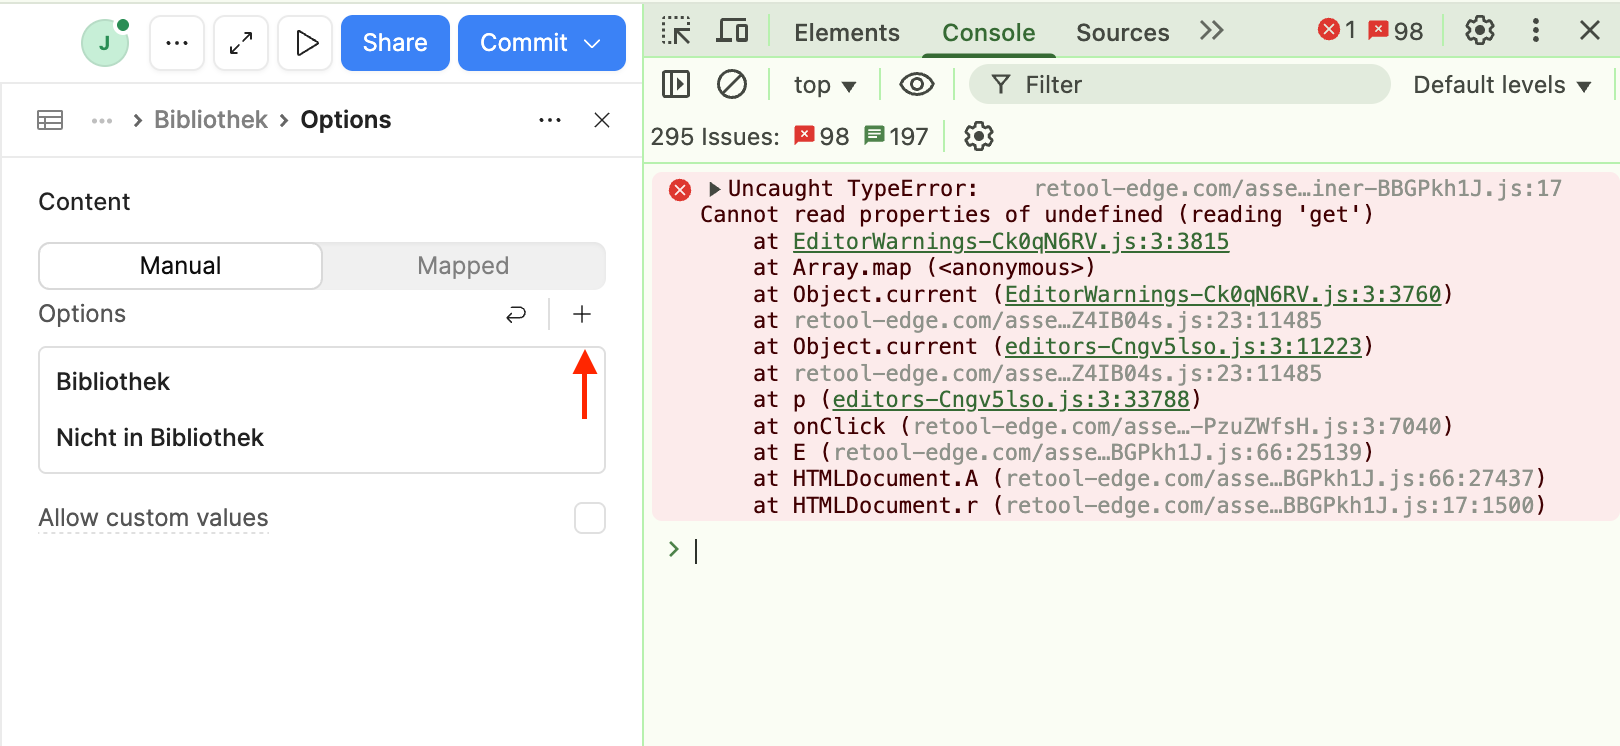Open DevTools settings gear icon
The width and height of the screenshot is (1620, 746).
pos(1479,31)
